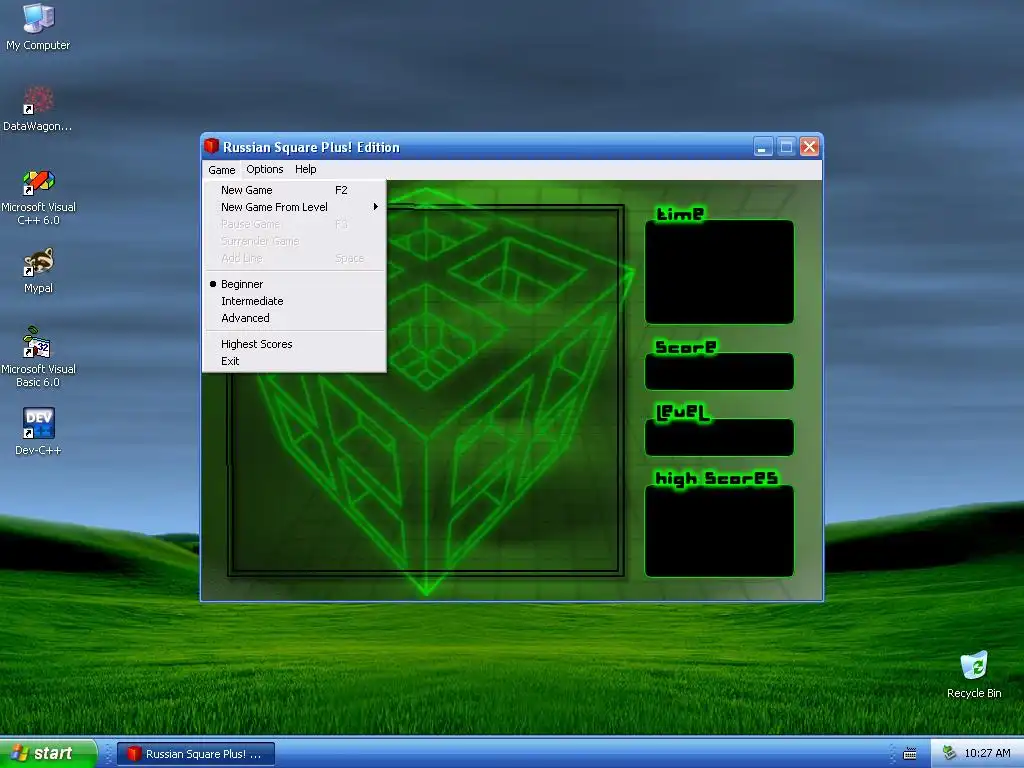Viewport: 1024px width, 768px height.
Task: Open the My Computer desktop icon
Action: [38, 27]
